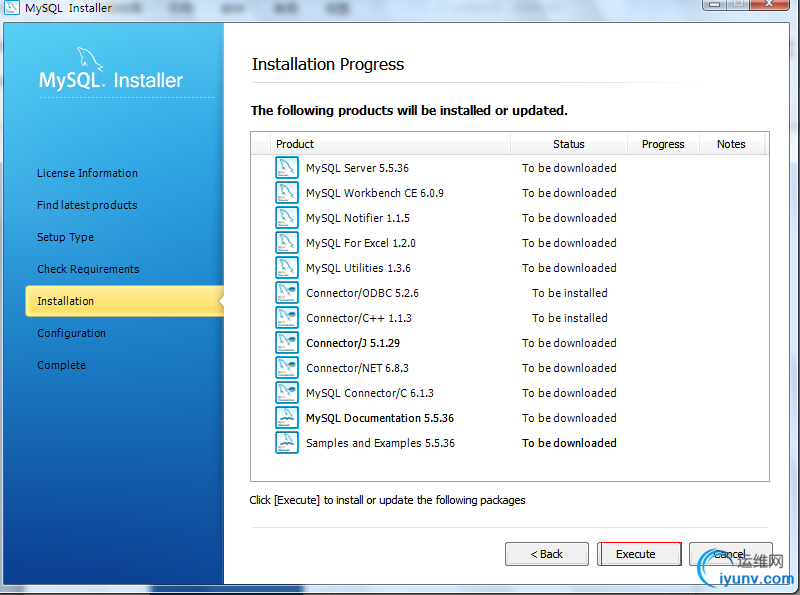This screenshot has width=800, height=595.
Task: Click the Connector/ODBC 5.2.6 icon
Action: [x=287, y=293]
